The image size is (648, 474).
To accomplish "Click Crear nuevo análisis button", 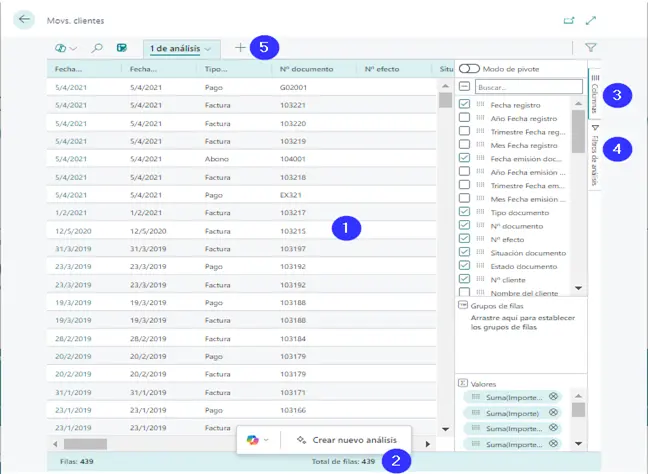I will click(347, 440).
